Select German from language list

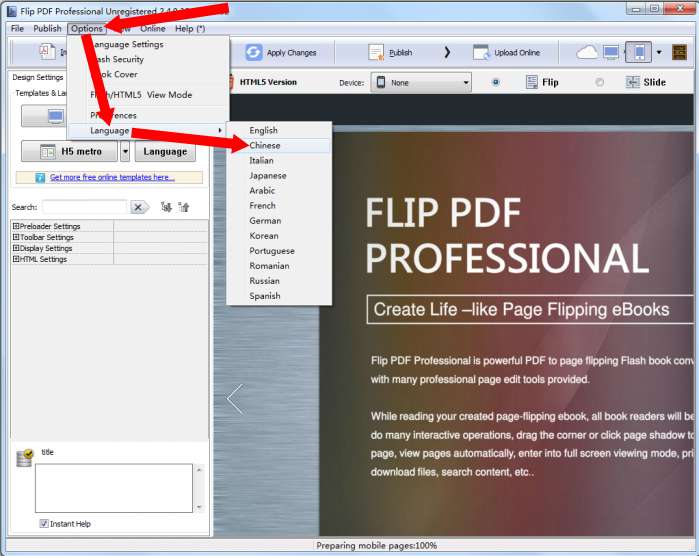pyautogui.click(x=279, y=221)
